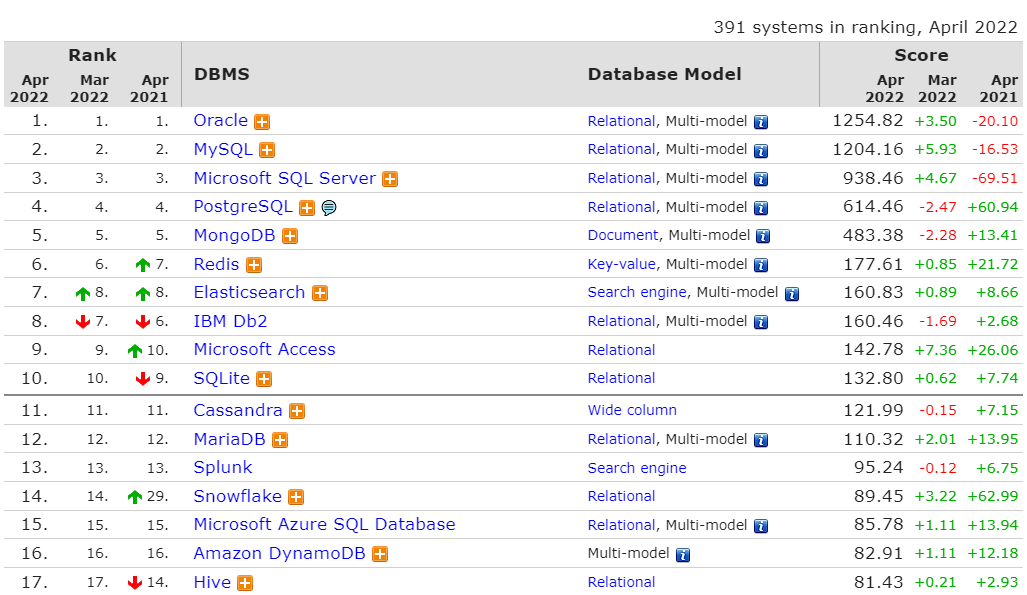
Task: Click the info icon in MariaDB row
Action: pyautogui.click(x=761, y=440)
